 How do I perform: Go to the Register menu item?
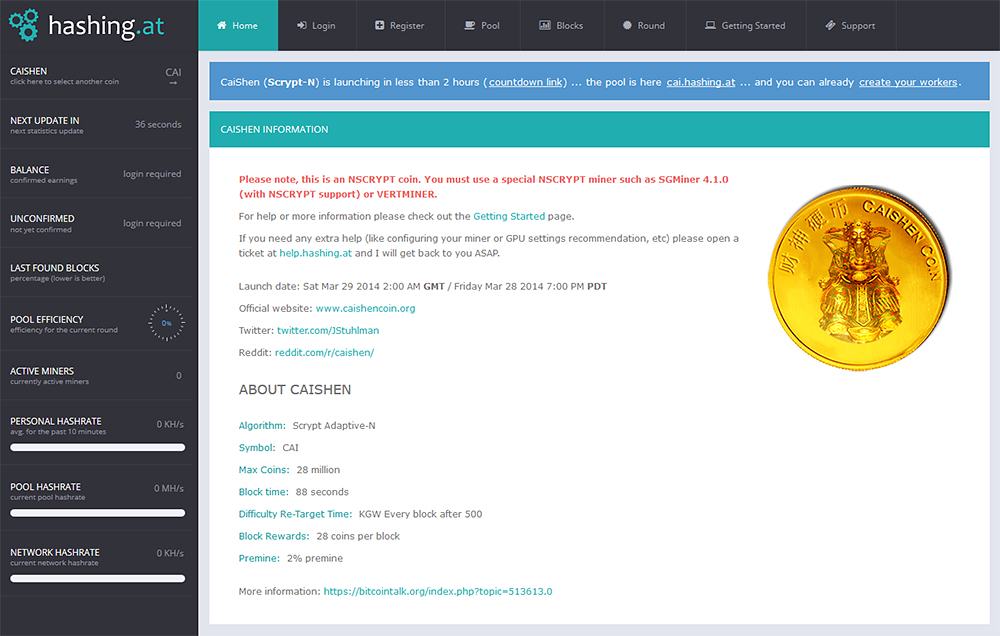400,26
